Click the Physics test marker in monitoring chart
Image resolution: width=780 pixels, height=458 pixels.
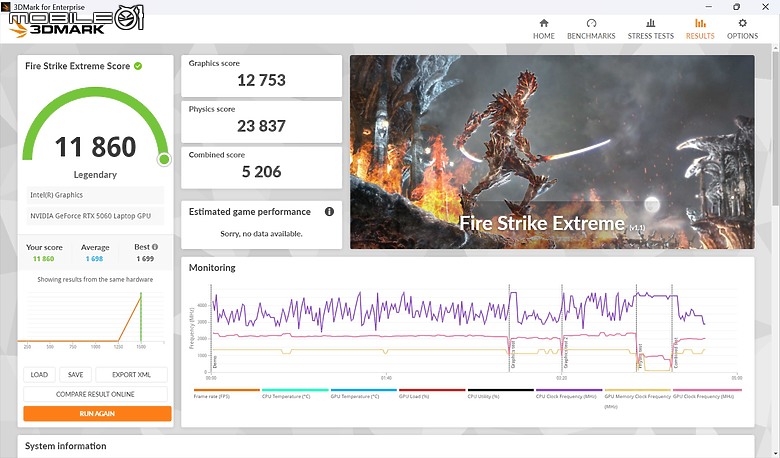(x=640, y=356)
